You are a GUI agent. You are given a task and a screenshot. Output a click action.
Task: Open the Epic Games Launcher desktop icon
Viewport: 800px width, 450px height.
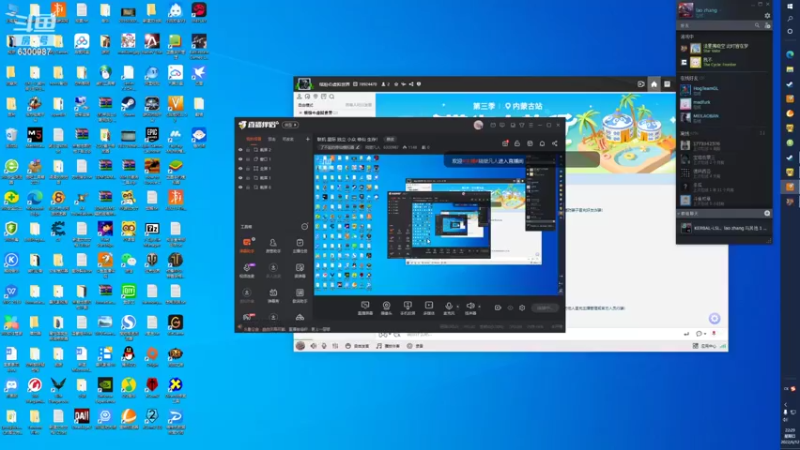pos(152,140)
